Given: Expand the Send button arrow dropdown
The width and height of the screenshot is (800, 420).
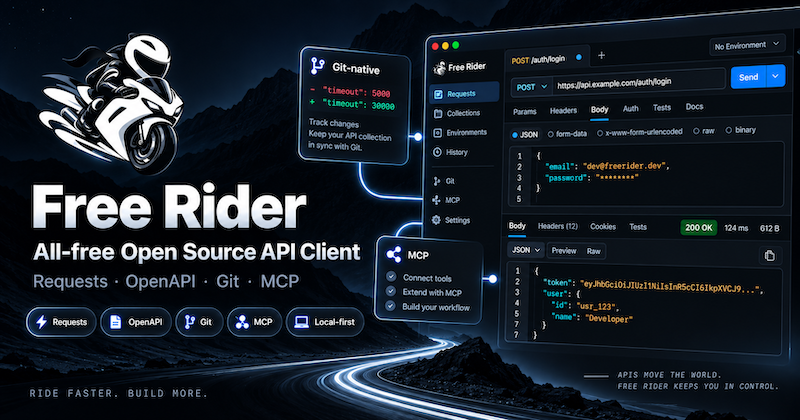Looking at the screenshot, I should [x=776, y=76].
